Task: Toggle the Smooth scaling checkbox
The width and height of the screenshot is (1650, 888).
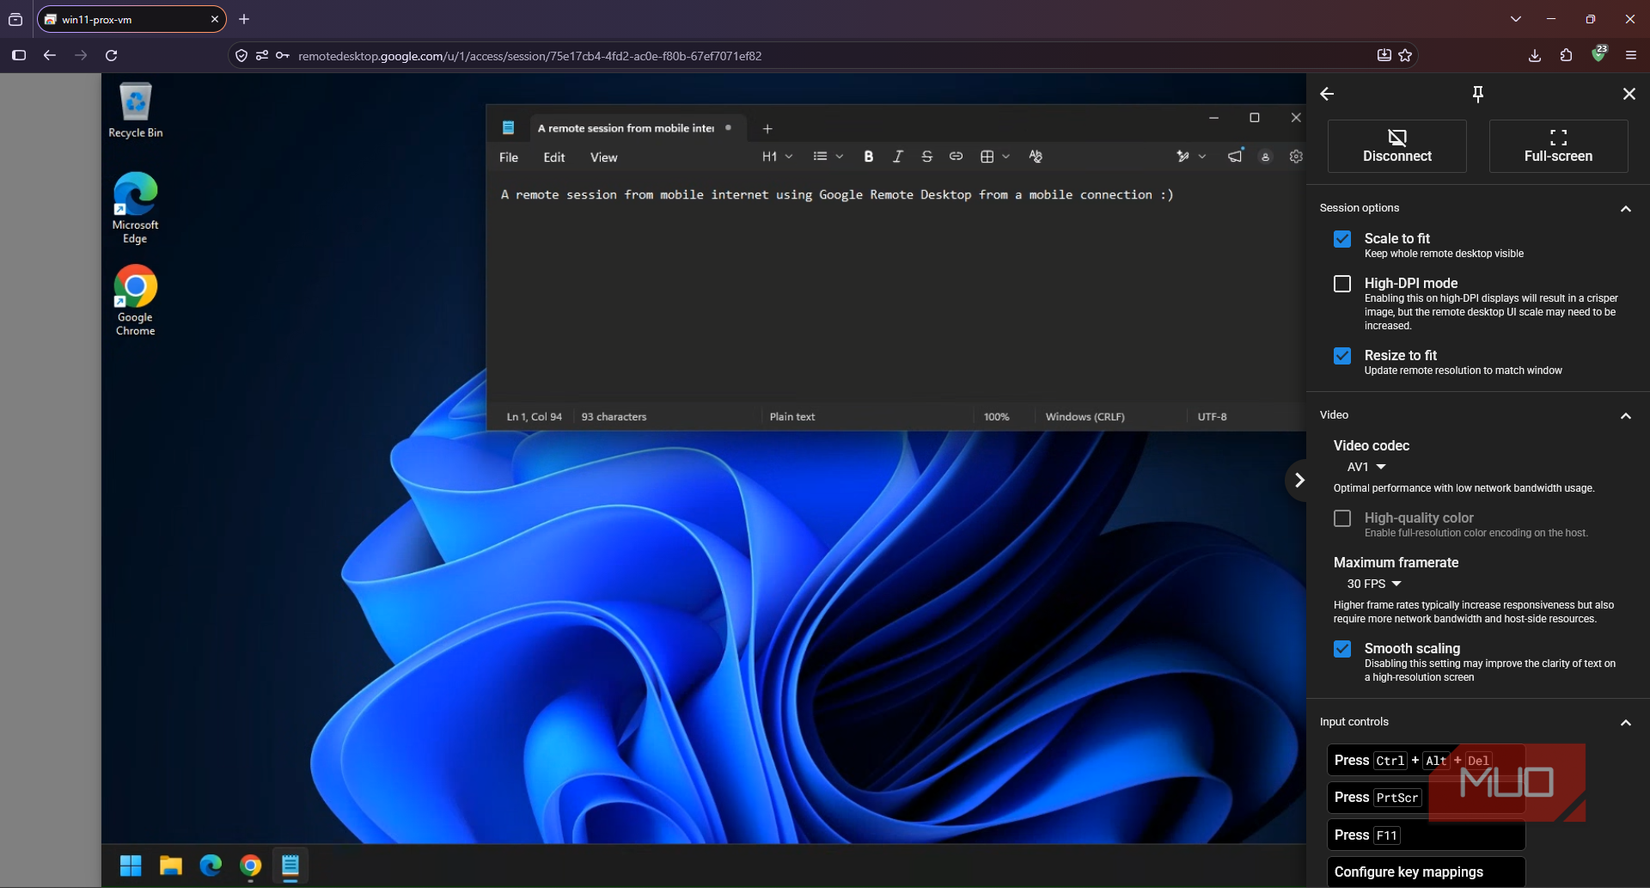Action: pos(1342,649)
